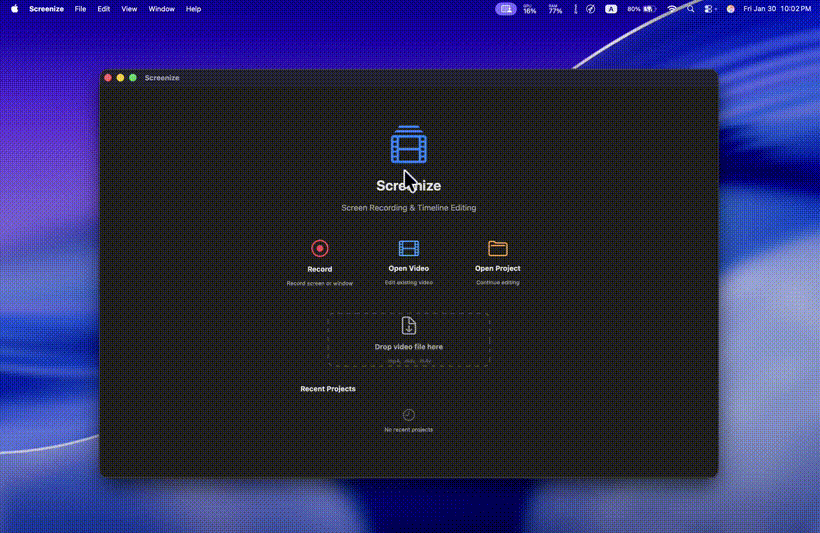Open the Window menu
820x533 pixels.
pos(161,9)
